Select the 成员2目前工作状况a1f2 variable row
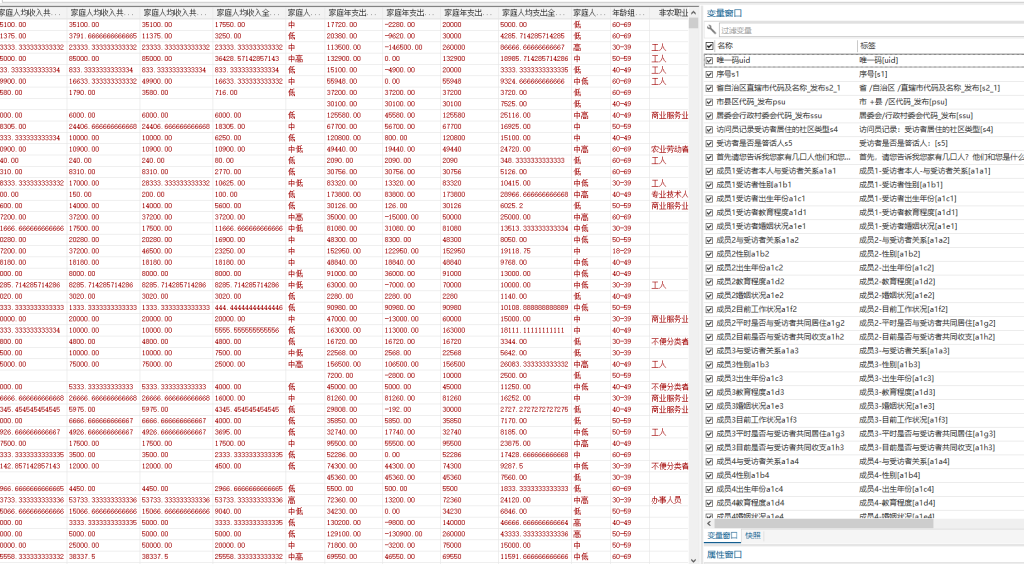The width and height of the screenshot is (1024, 564). click(x=865, y=309)
